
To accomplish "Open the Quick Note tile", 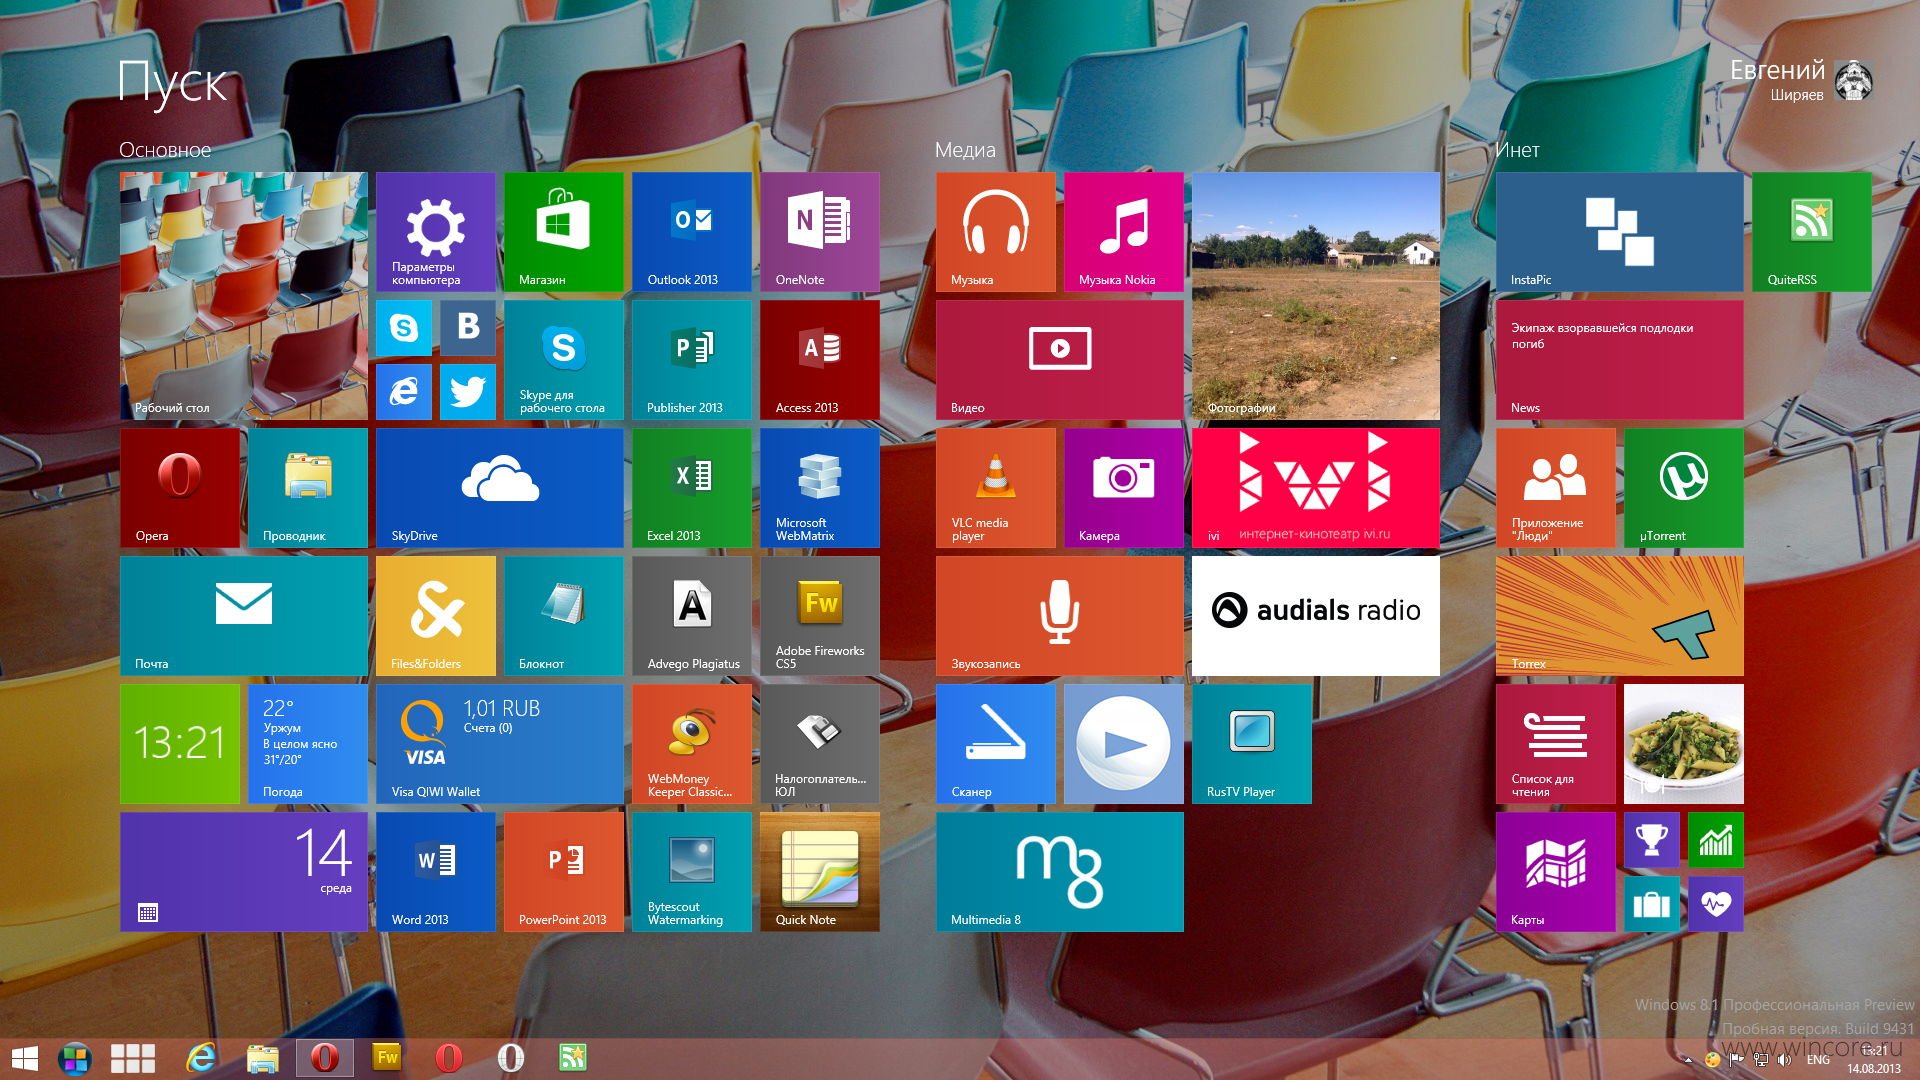I will [x=819, y=872].
